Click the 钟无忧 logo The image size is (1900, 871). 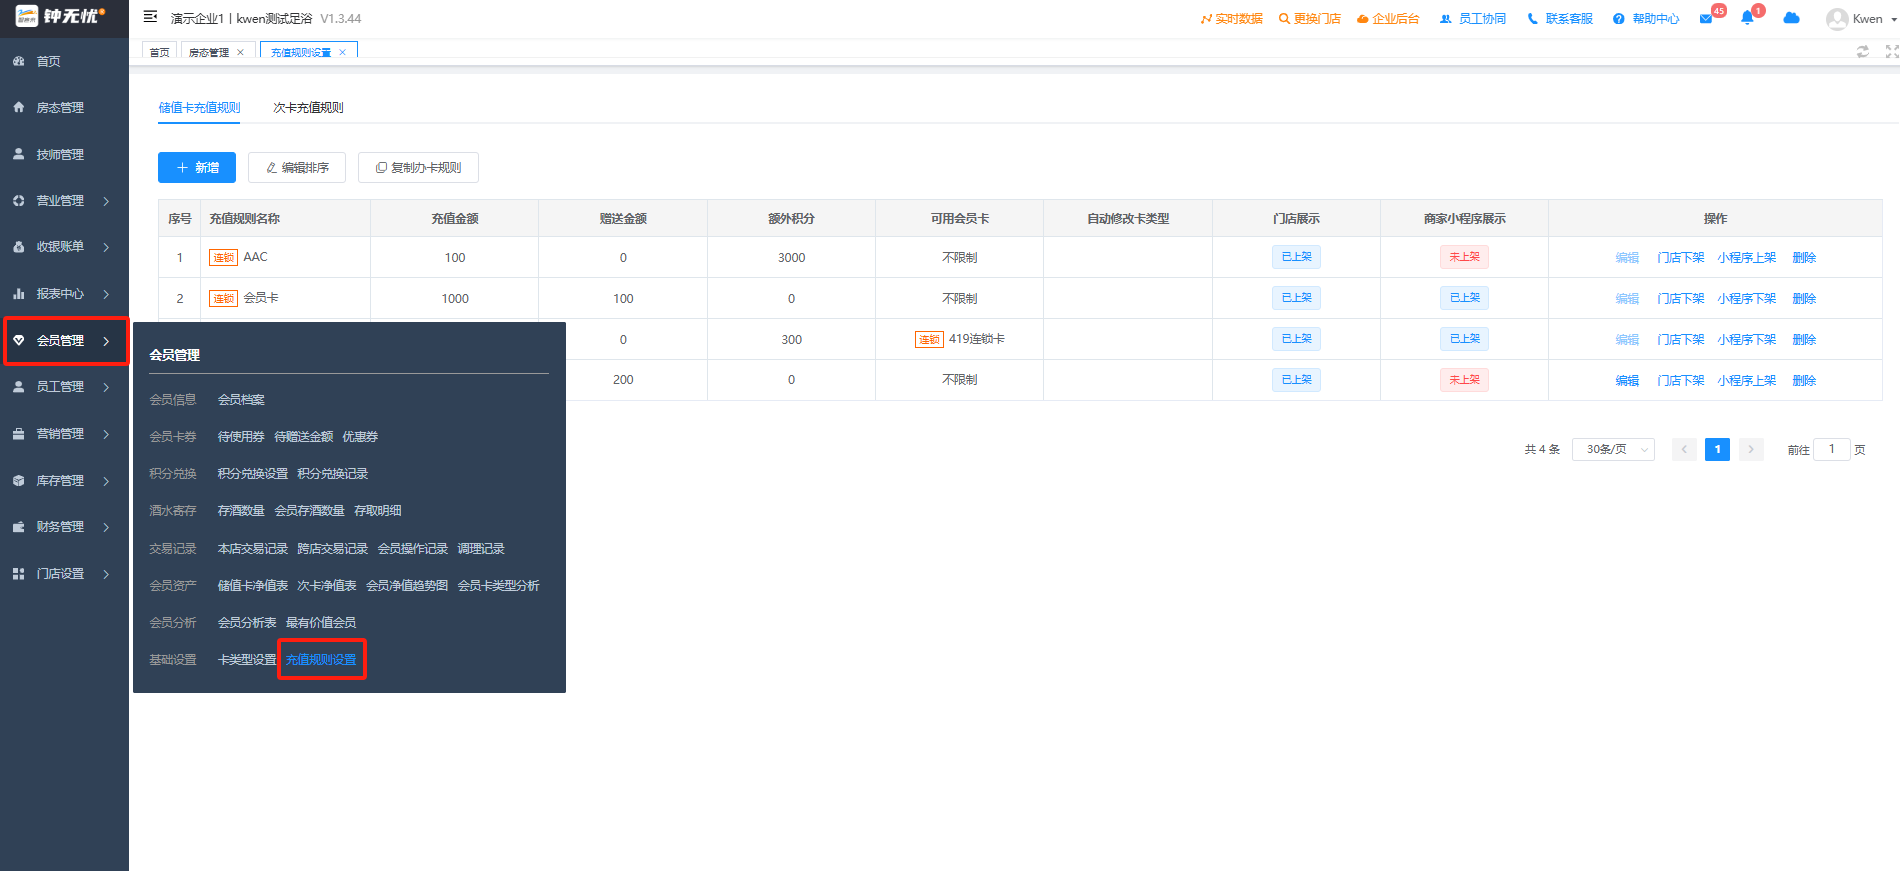point(60,16)
